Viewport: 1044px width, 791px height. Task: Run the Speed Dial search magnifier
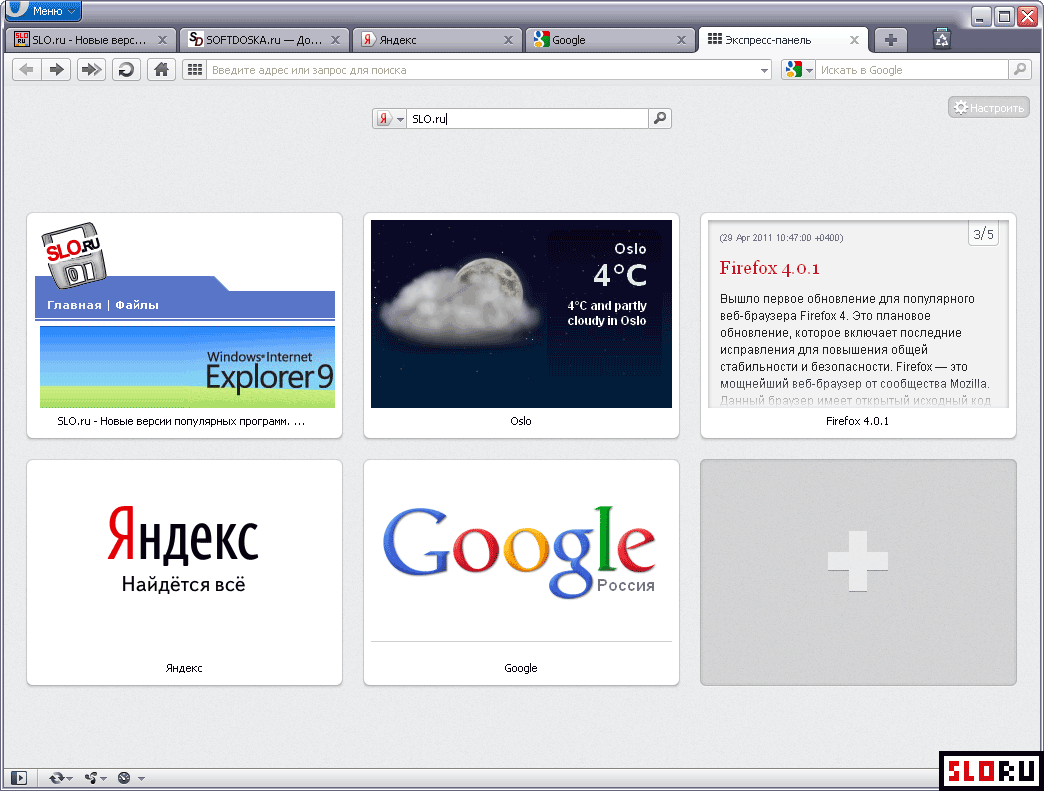click(x=660, y=119)
